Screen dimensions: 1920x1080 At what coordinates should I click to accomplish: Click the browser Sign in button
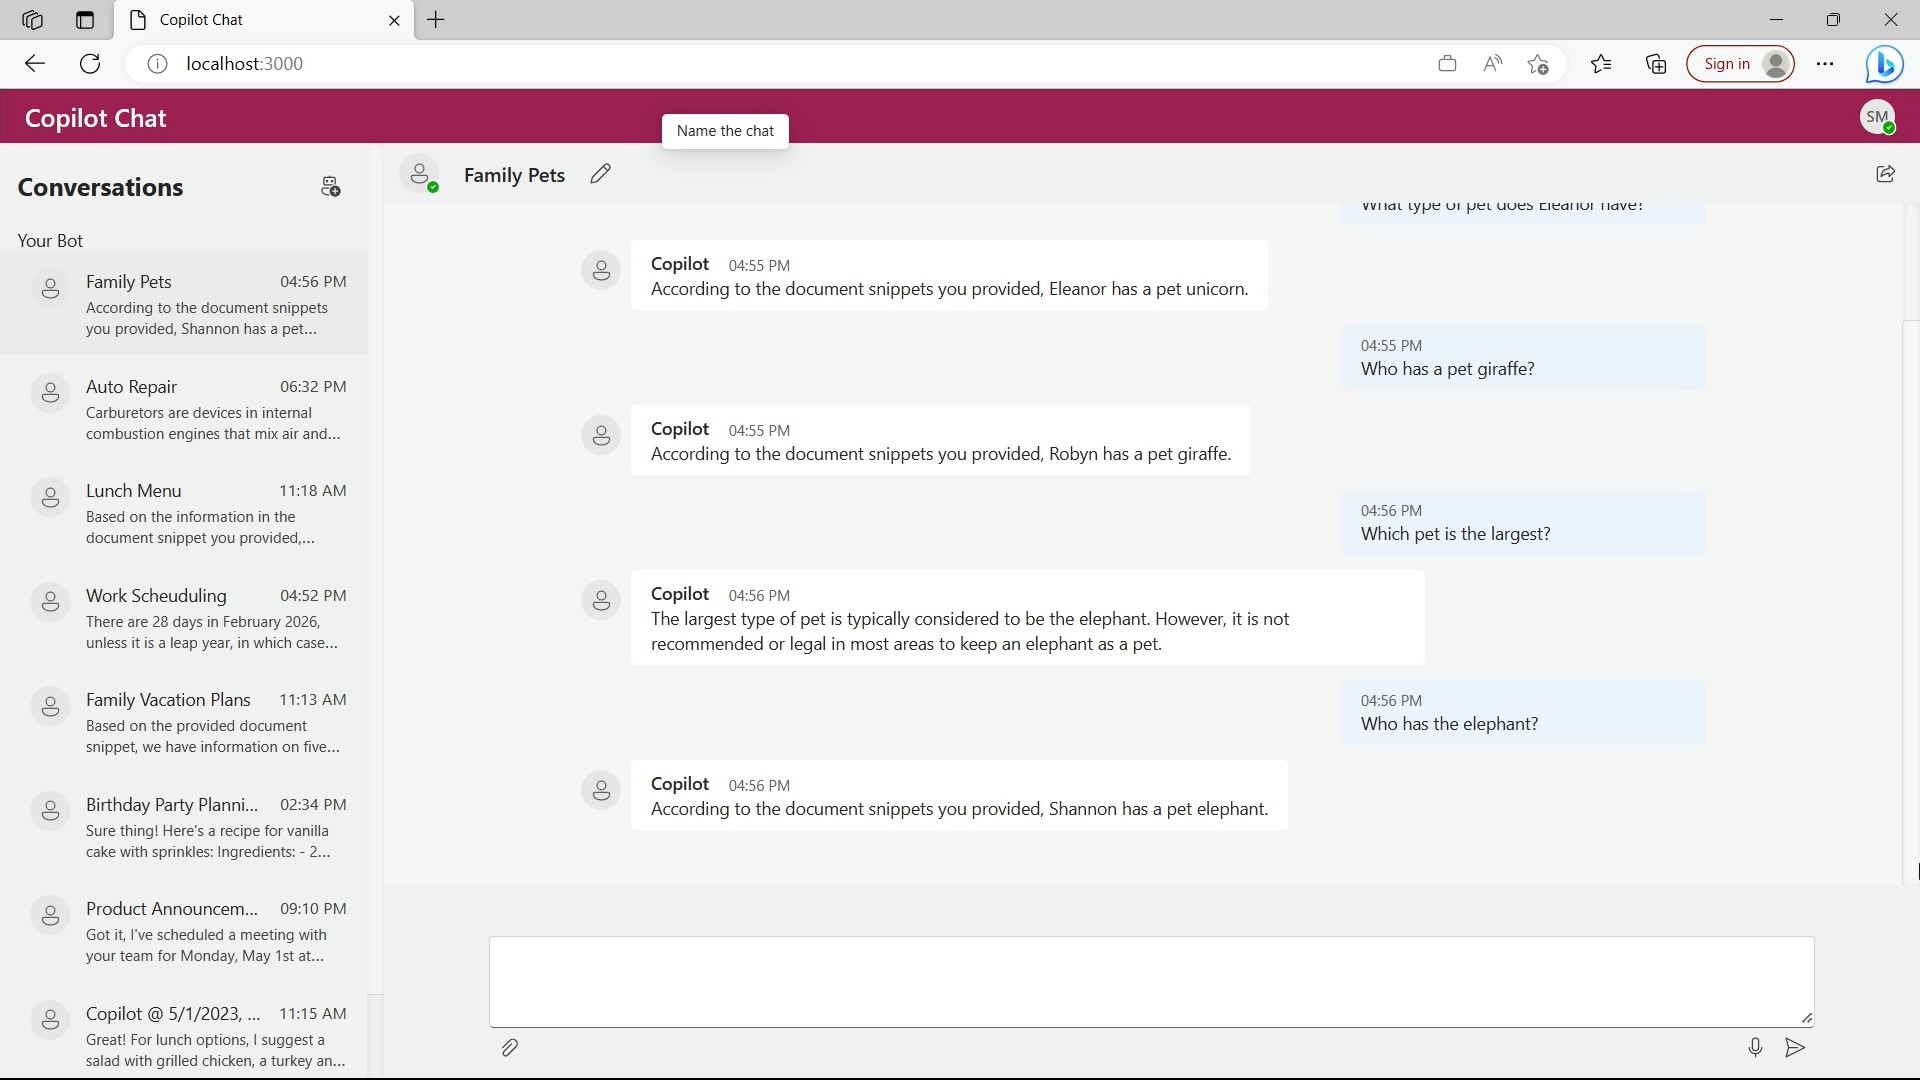tap(1739, 64)
